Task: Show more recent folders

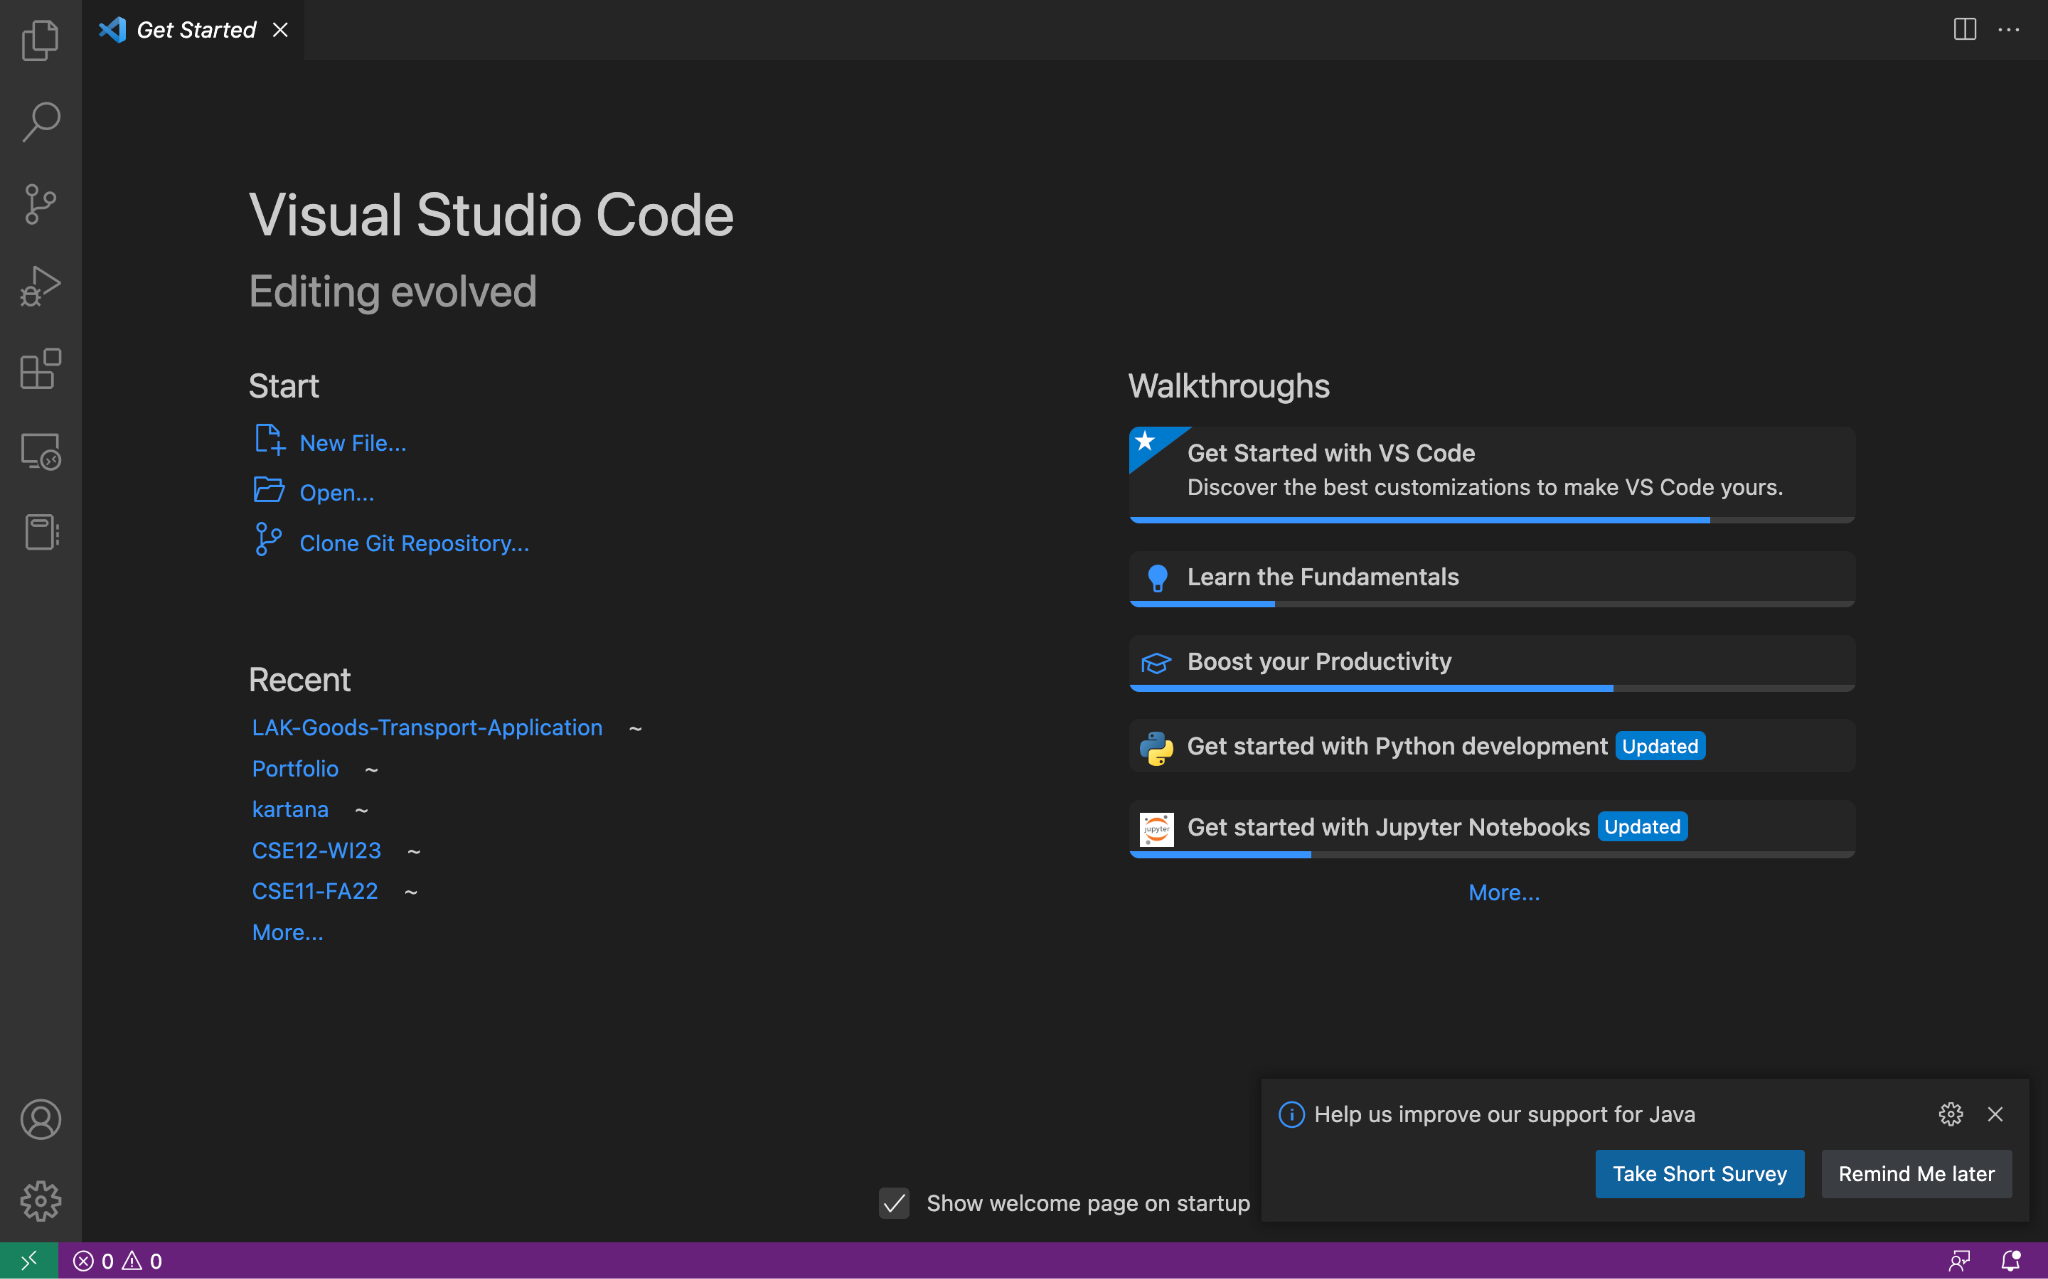Action: (x=287, y=933)
